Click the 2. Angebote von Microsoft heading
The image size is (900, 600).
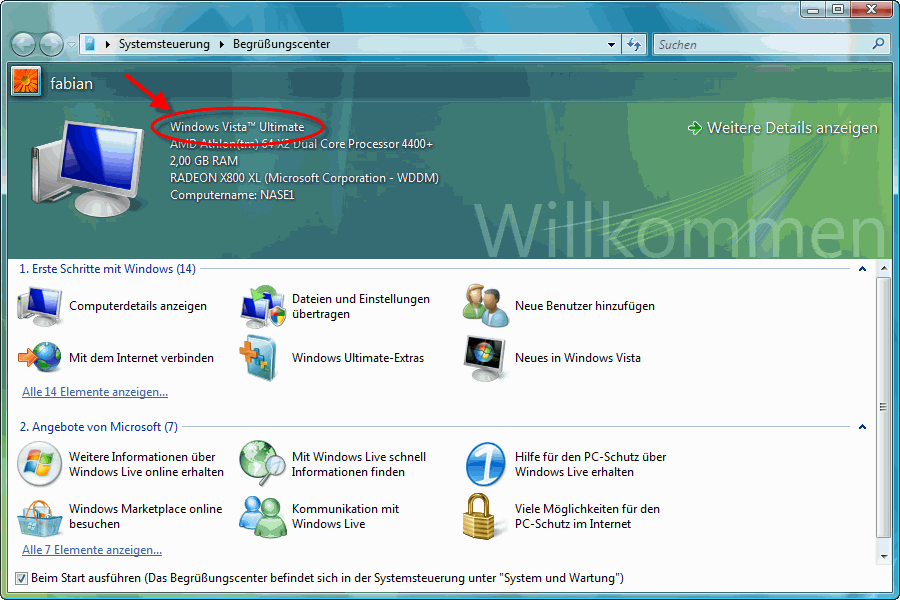point(99,427)
